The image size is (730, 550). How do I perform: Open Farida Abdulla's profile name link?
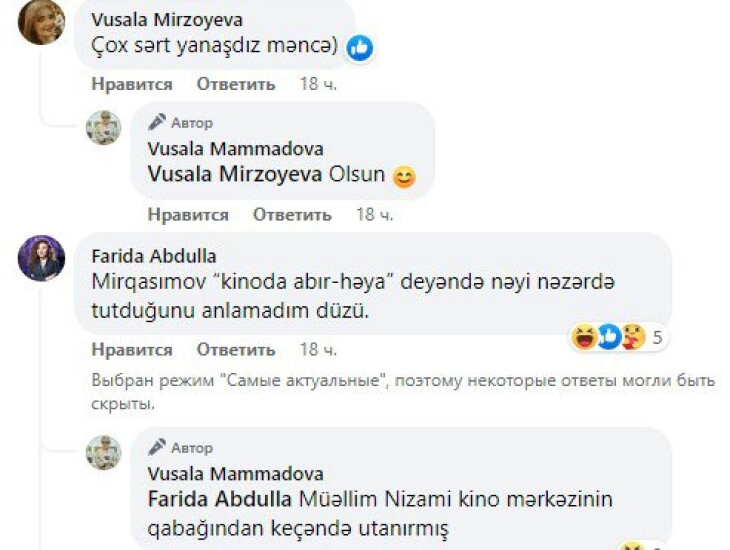click(153, 256)
